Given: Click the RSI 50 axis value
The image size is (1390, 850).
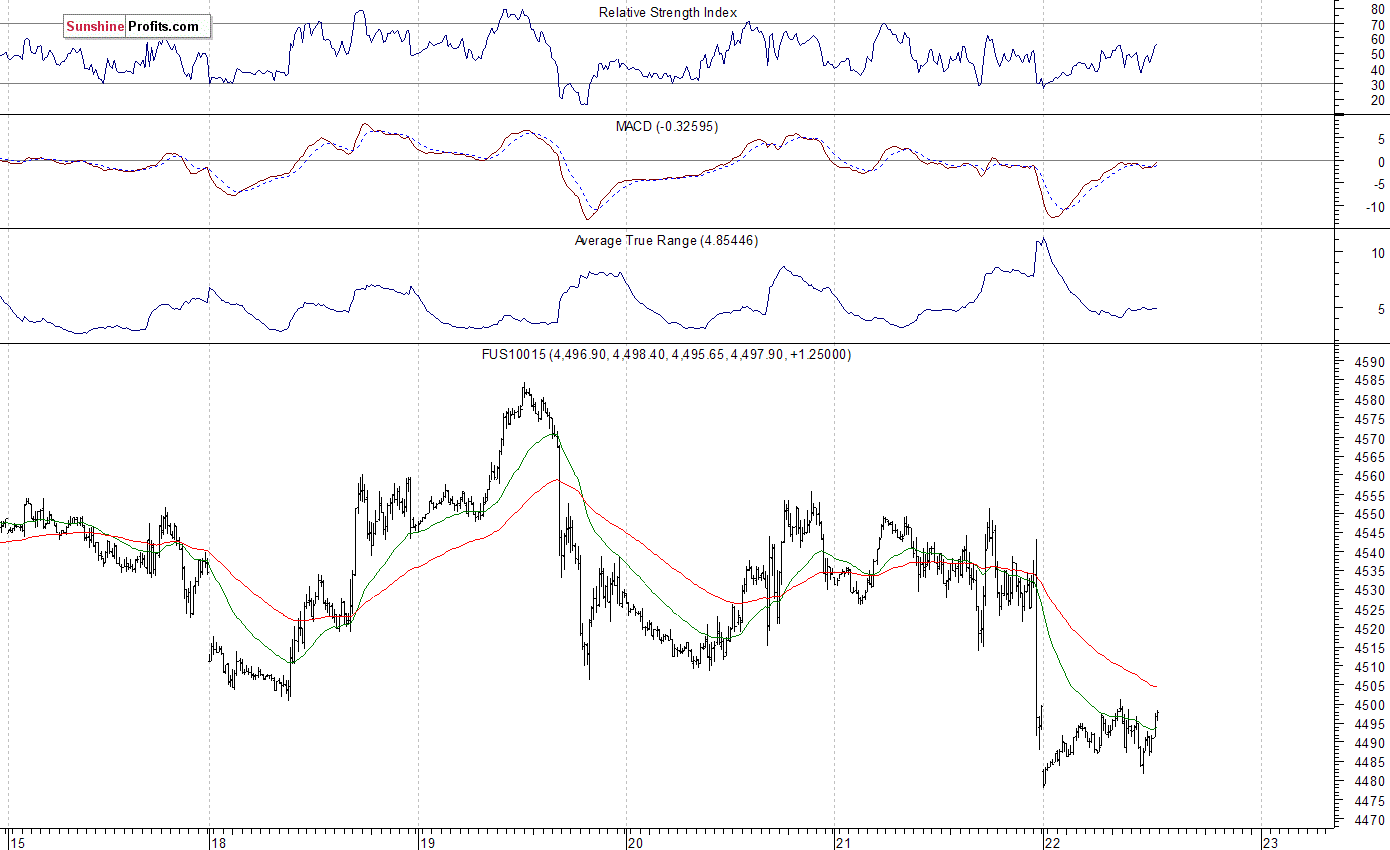Looking at the screenshot, I should [1377, 55].
